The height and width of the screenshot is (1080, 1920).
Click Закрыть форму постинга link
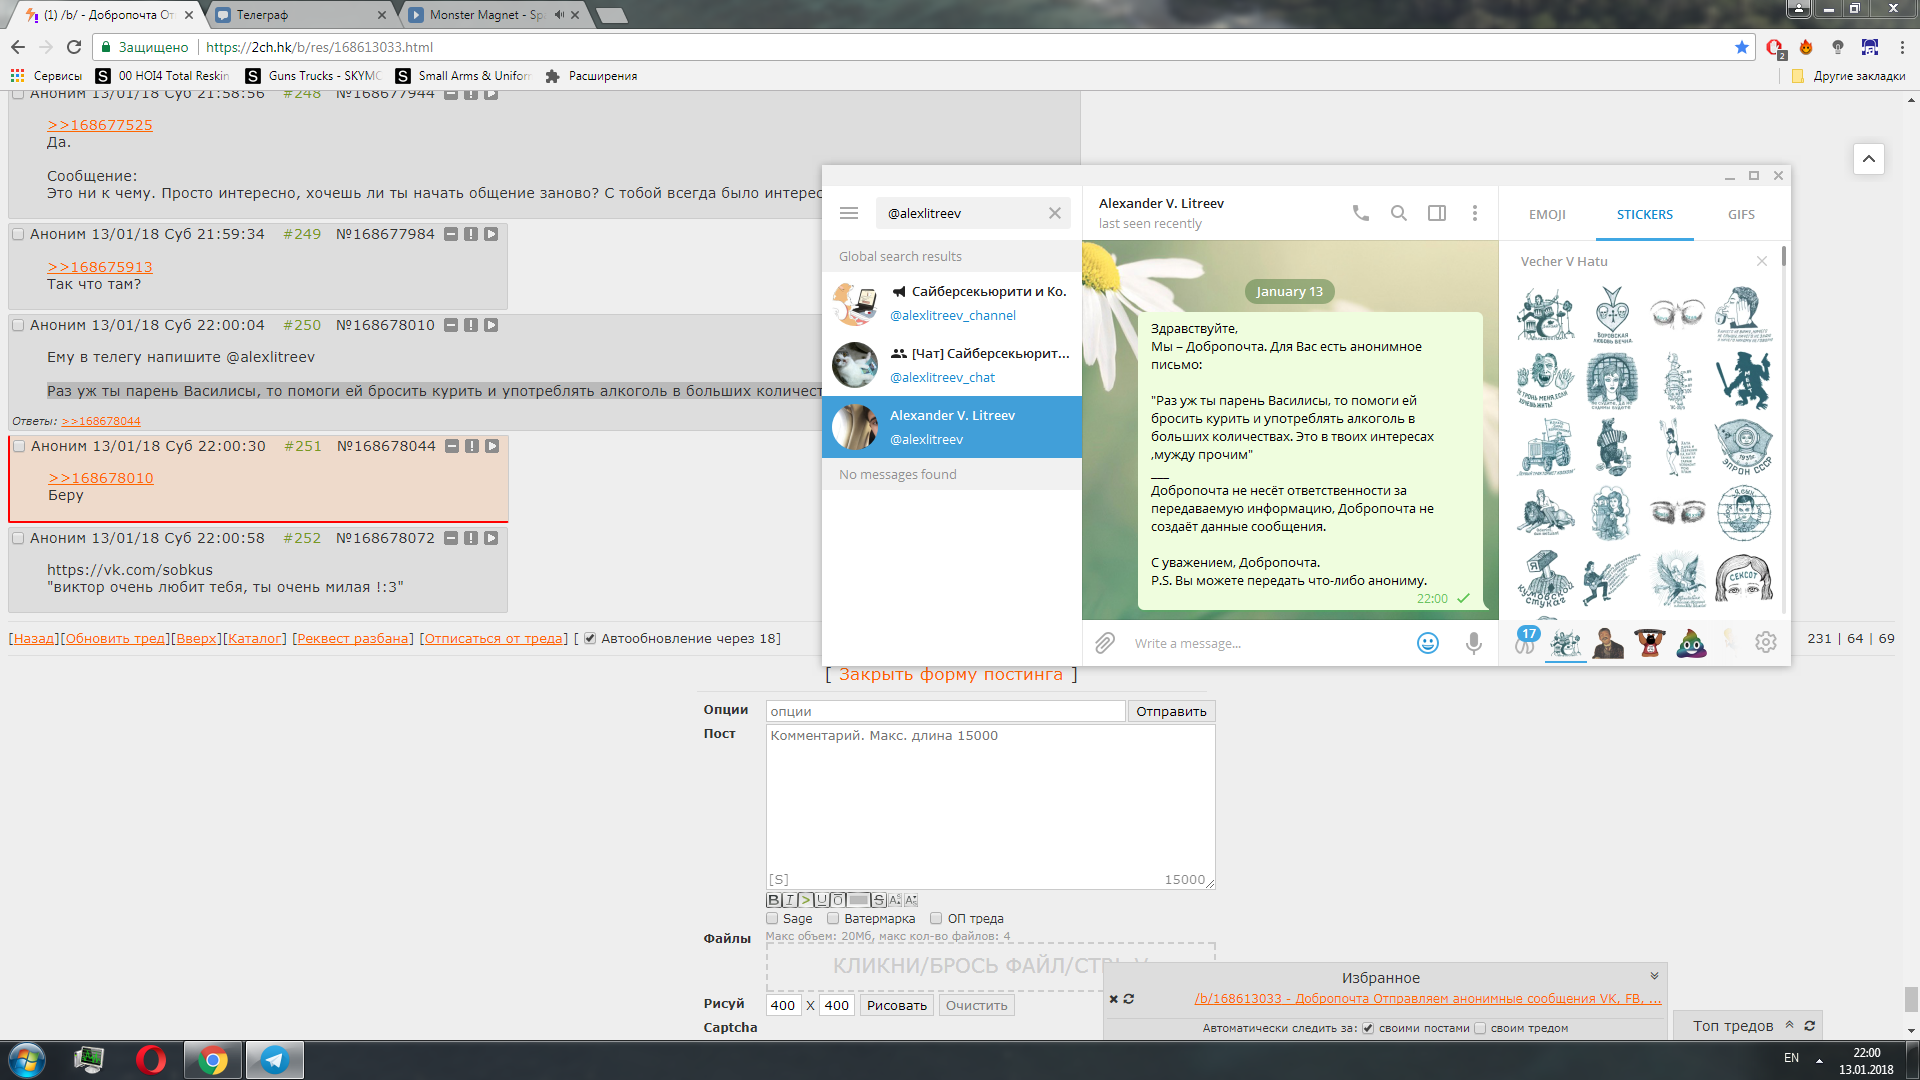click(x=950, y=674)
